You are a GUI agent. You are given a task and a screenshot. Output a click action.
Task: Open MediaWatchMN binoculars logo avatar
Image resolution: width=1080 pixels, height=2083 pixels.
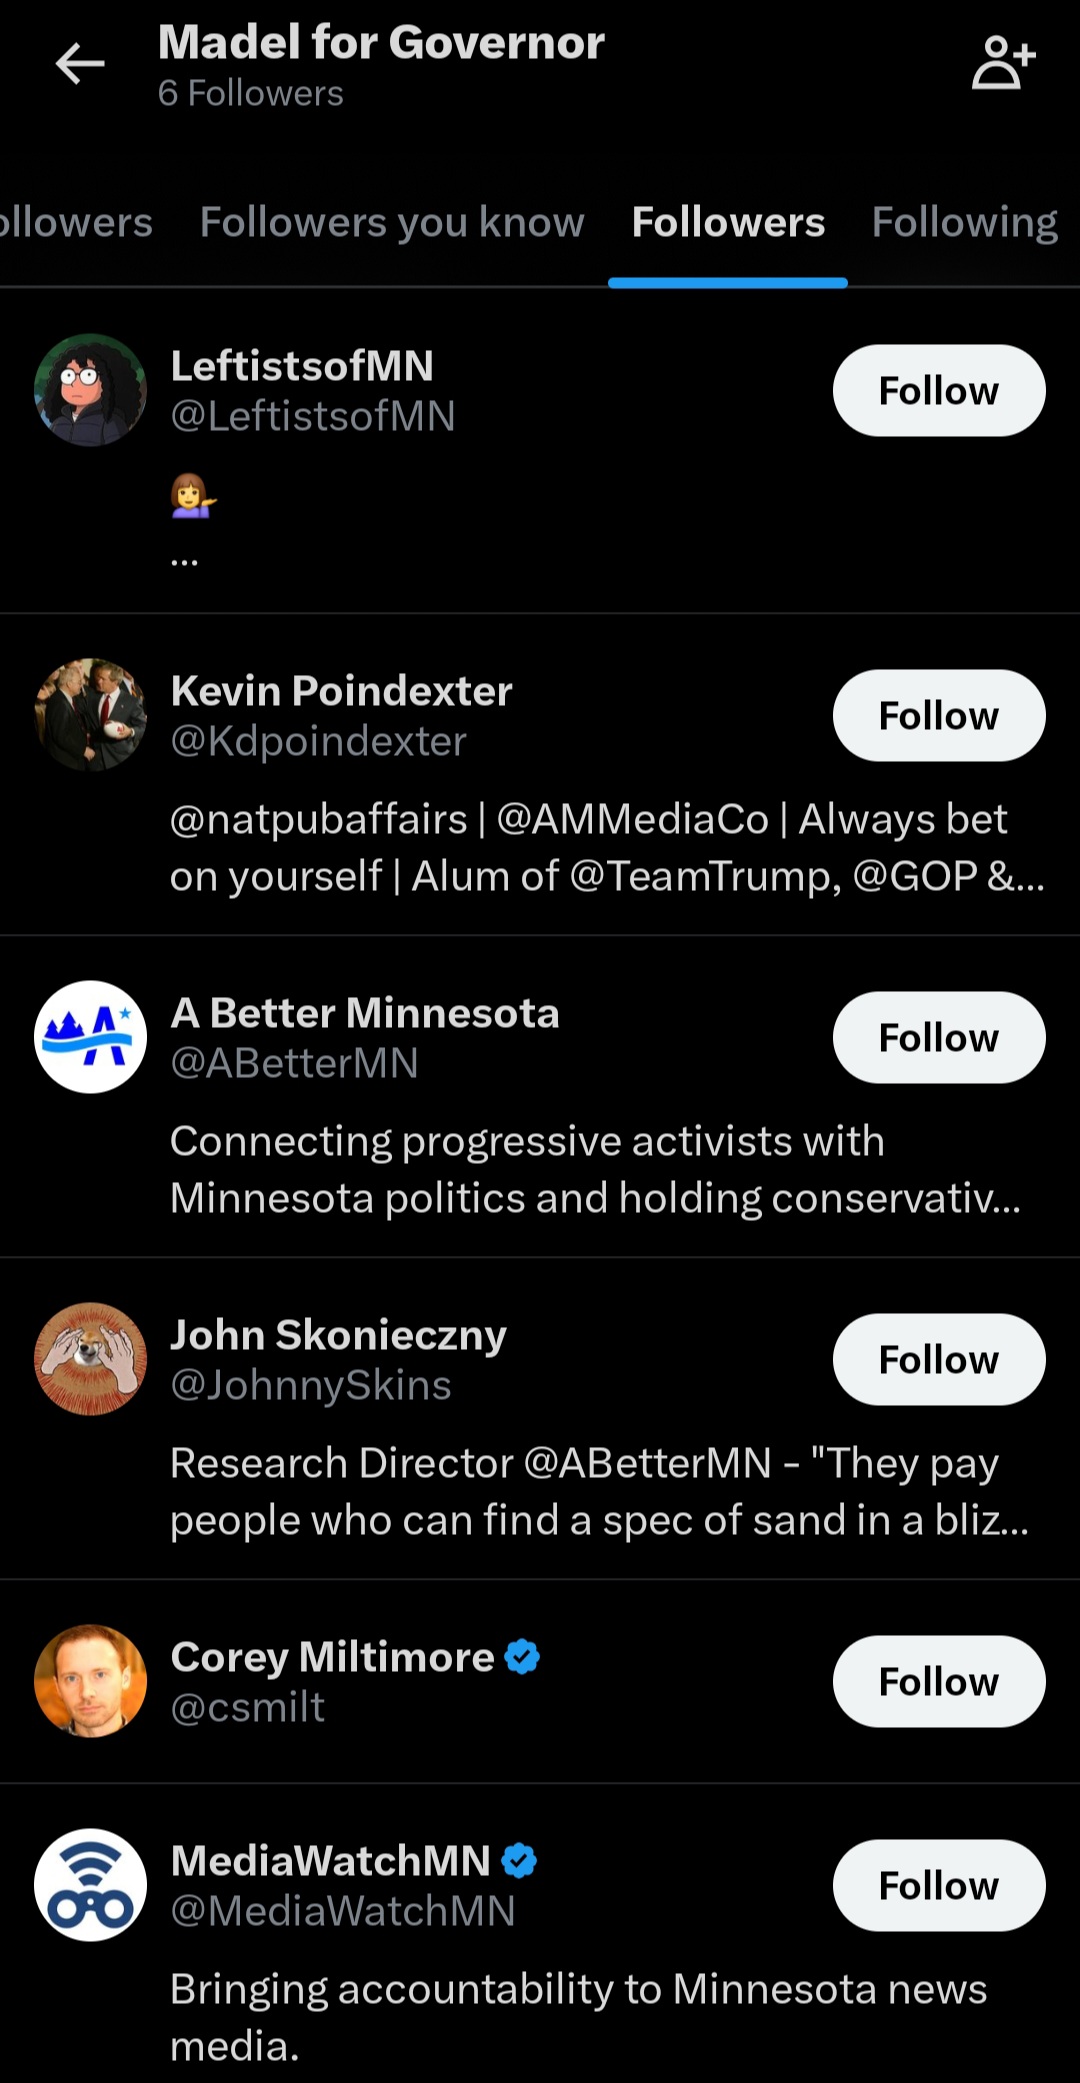pos(91,1885)
